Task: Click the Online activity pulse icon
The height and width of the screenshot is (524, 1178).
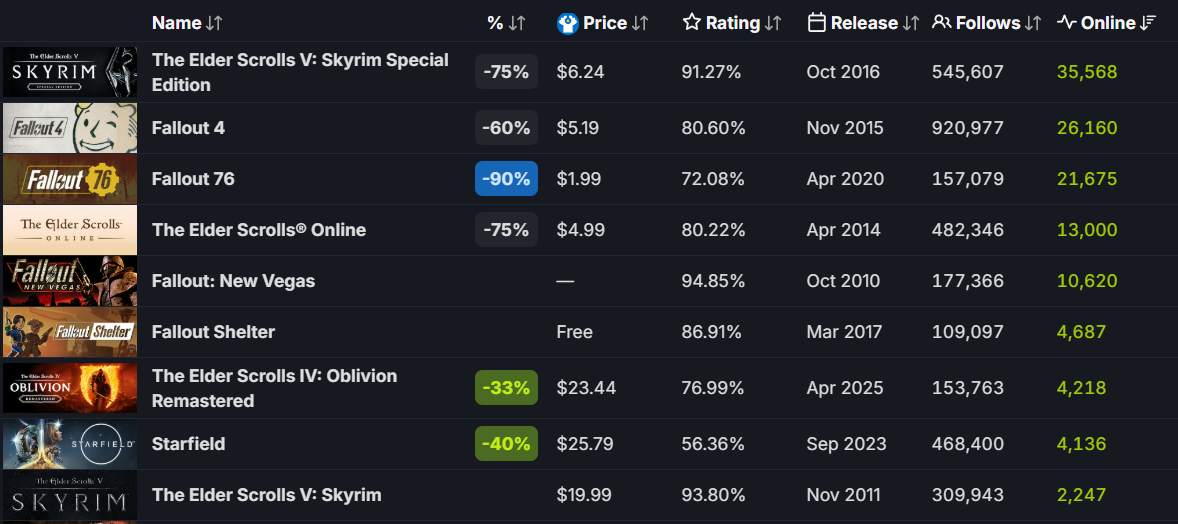Action: click(1067, 23)
